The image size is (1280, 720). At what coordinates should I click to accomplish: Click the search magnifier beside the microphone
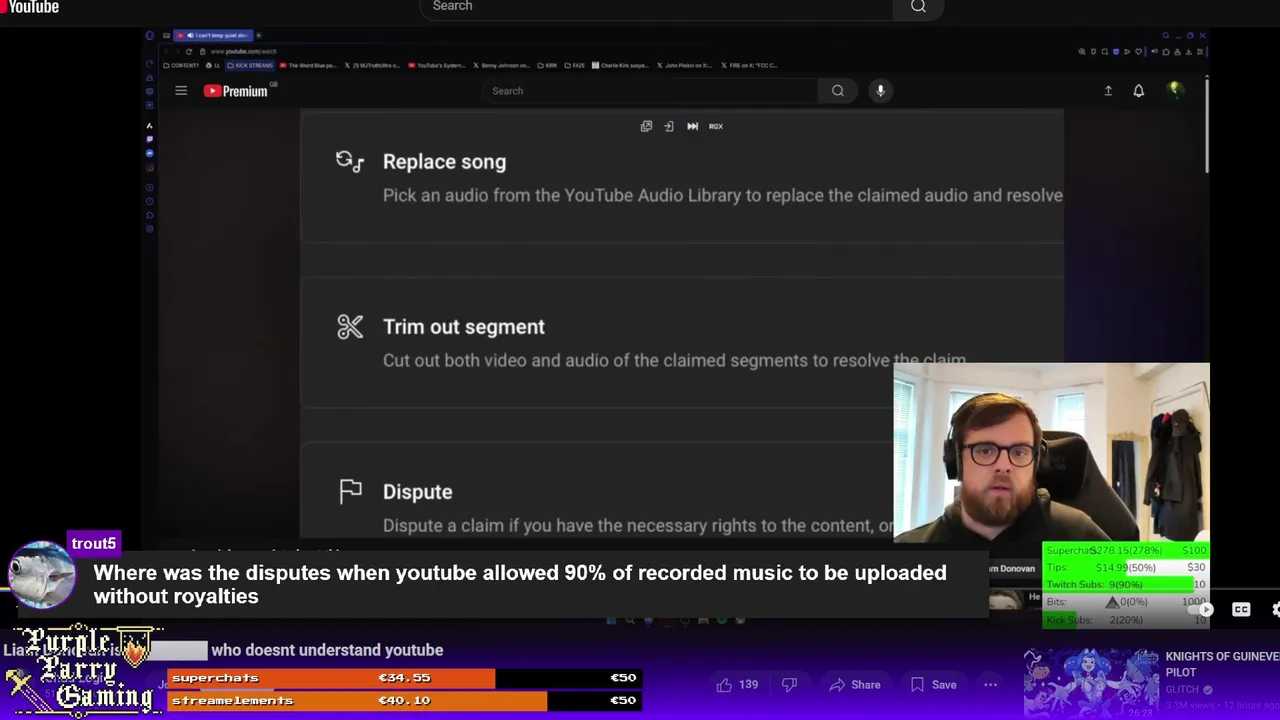[838, 91]
